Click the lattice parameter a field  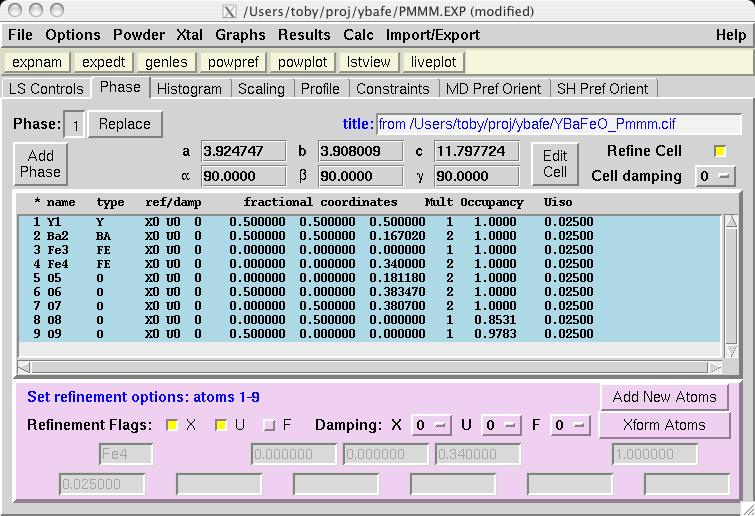tap(244, 151)
